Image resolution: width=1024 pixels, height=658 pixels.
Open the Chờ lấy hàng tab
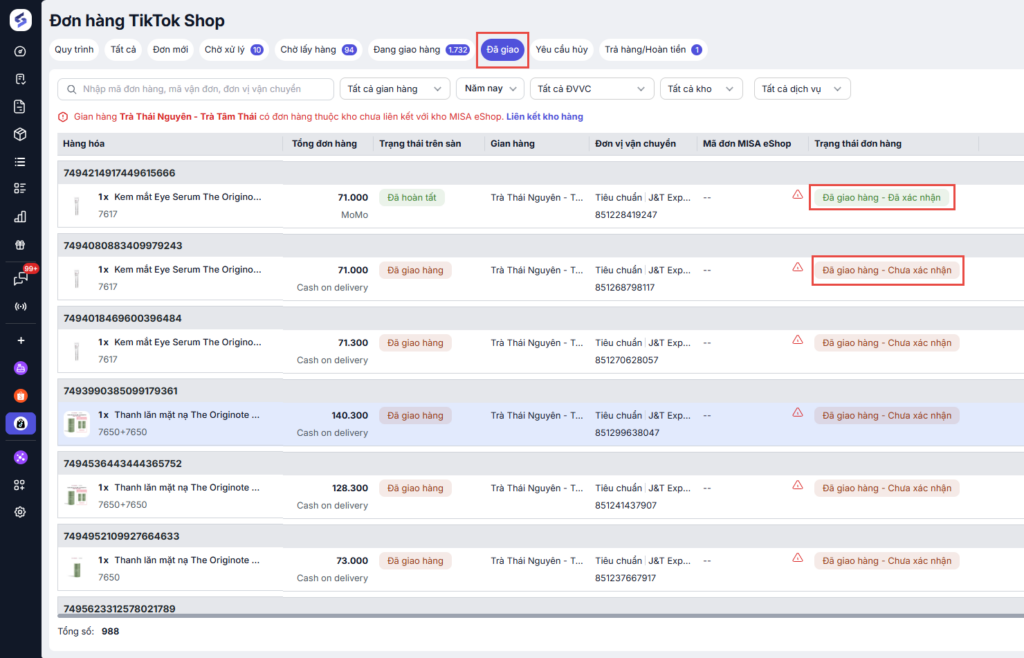click(318, 50)
